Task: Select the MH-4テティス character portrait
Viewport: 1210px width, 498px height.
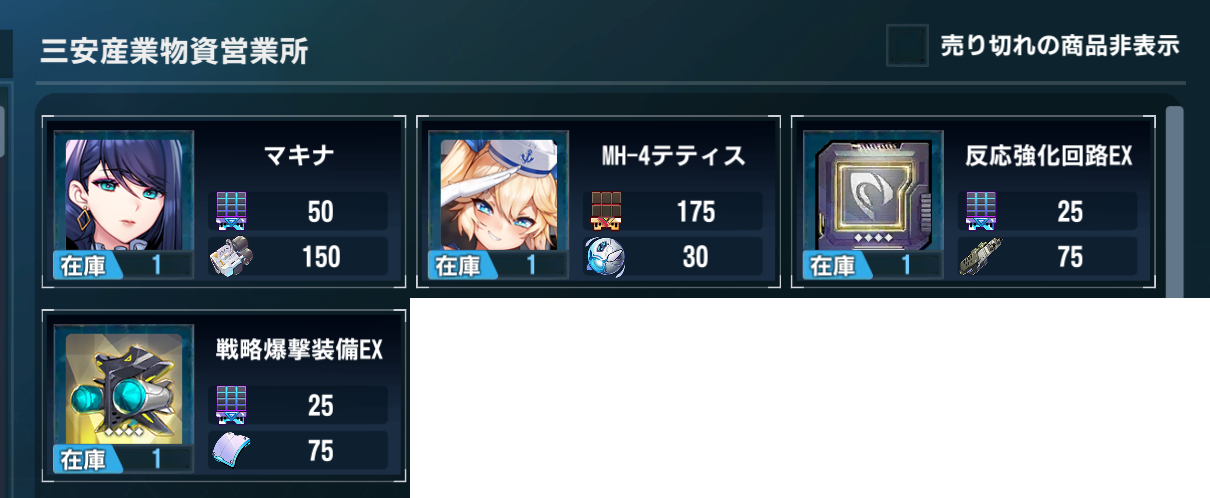Action: pyautogui.click(x=499, y=194)
